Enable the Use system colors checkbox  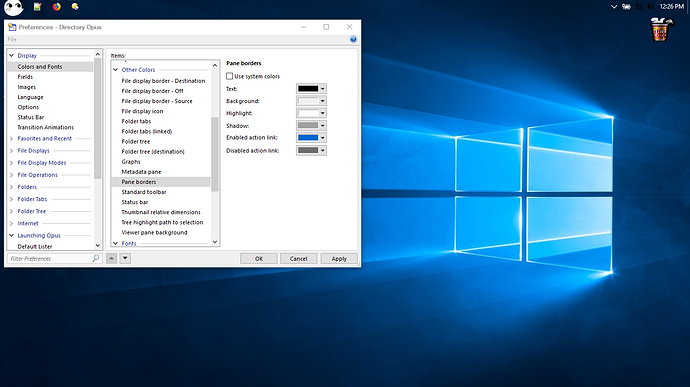(x=229, y=76)
